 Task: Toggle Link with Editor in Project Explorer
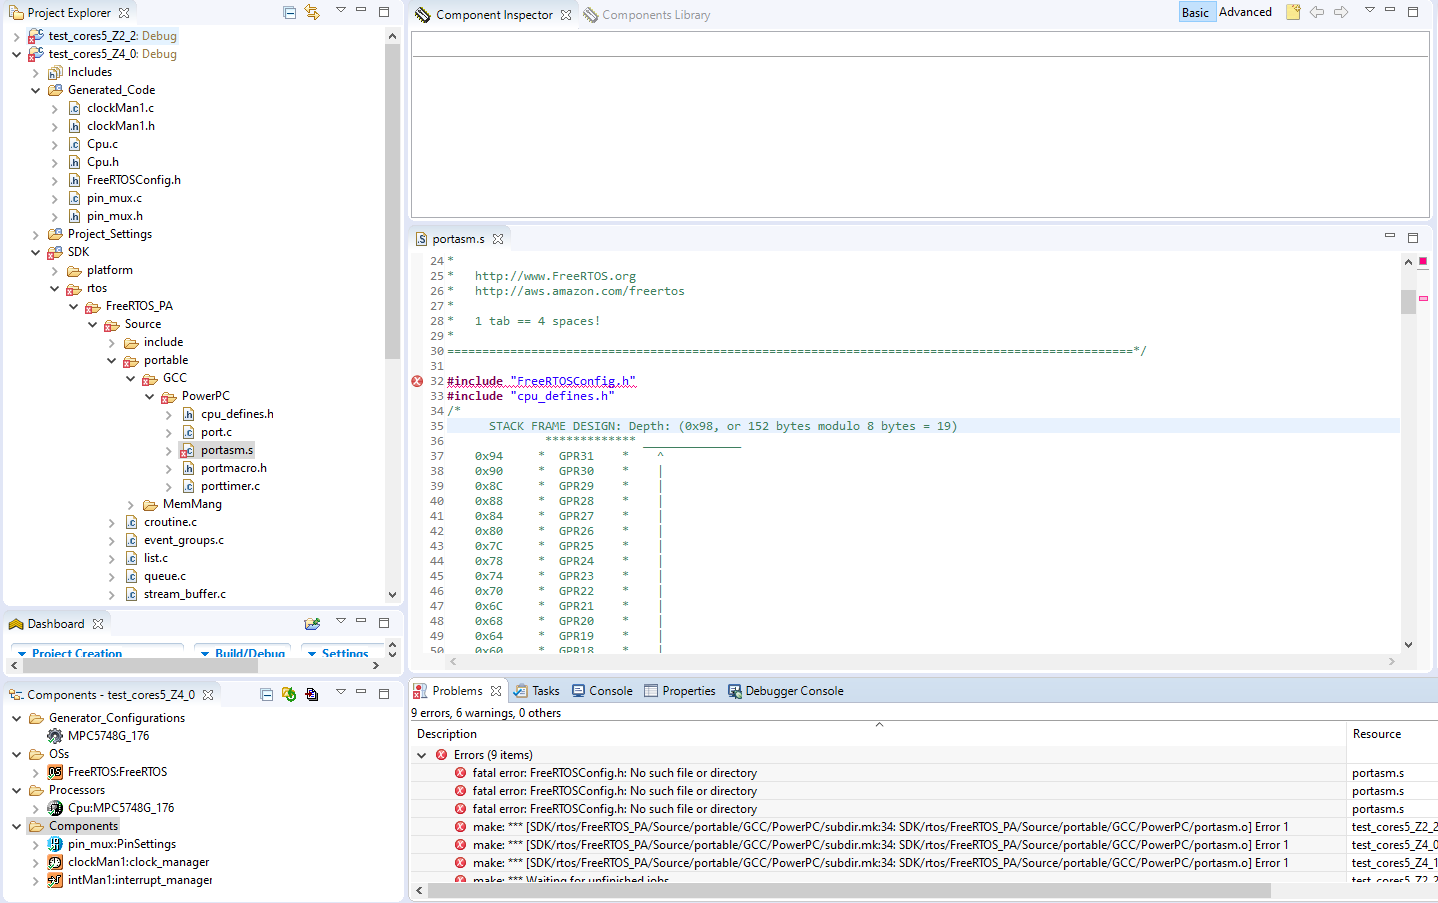[312, 12]
